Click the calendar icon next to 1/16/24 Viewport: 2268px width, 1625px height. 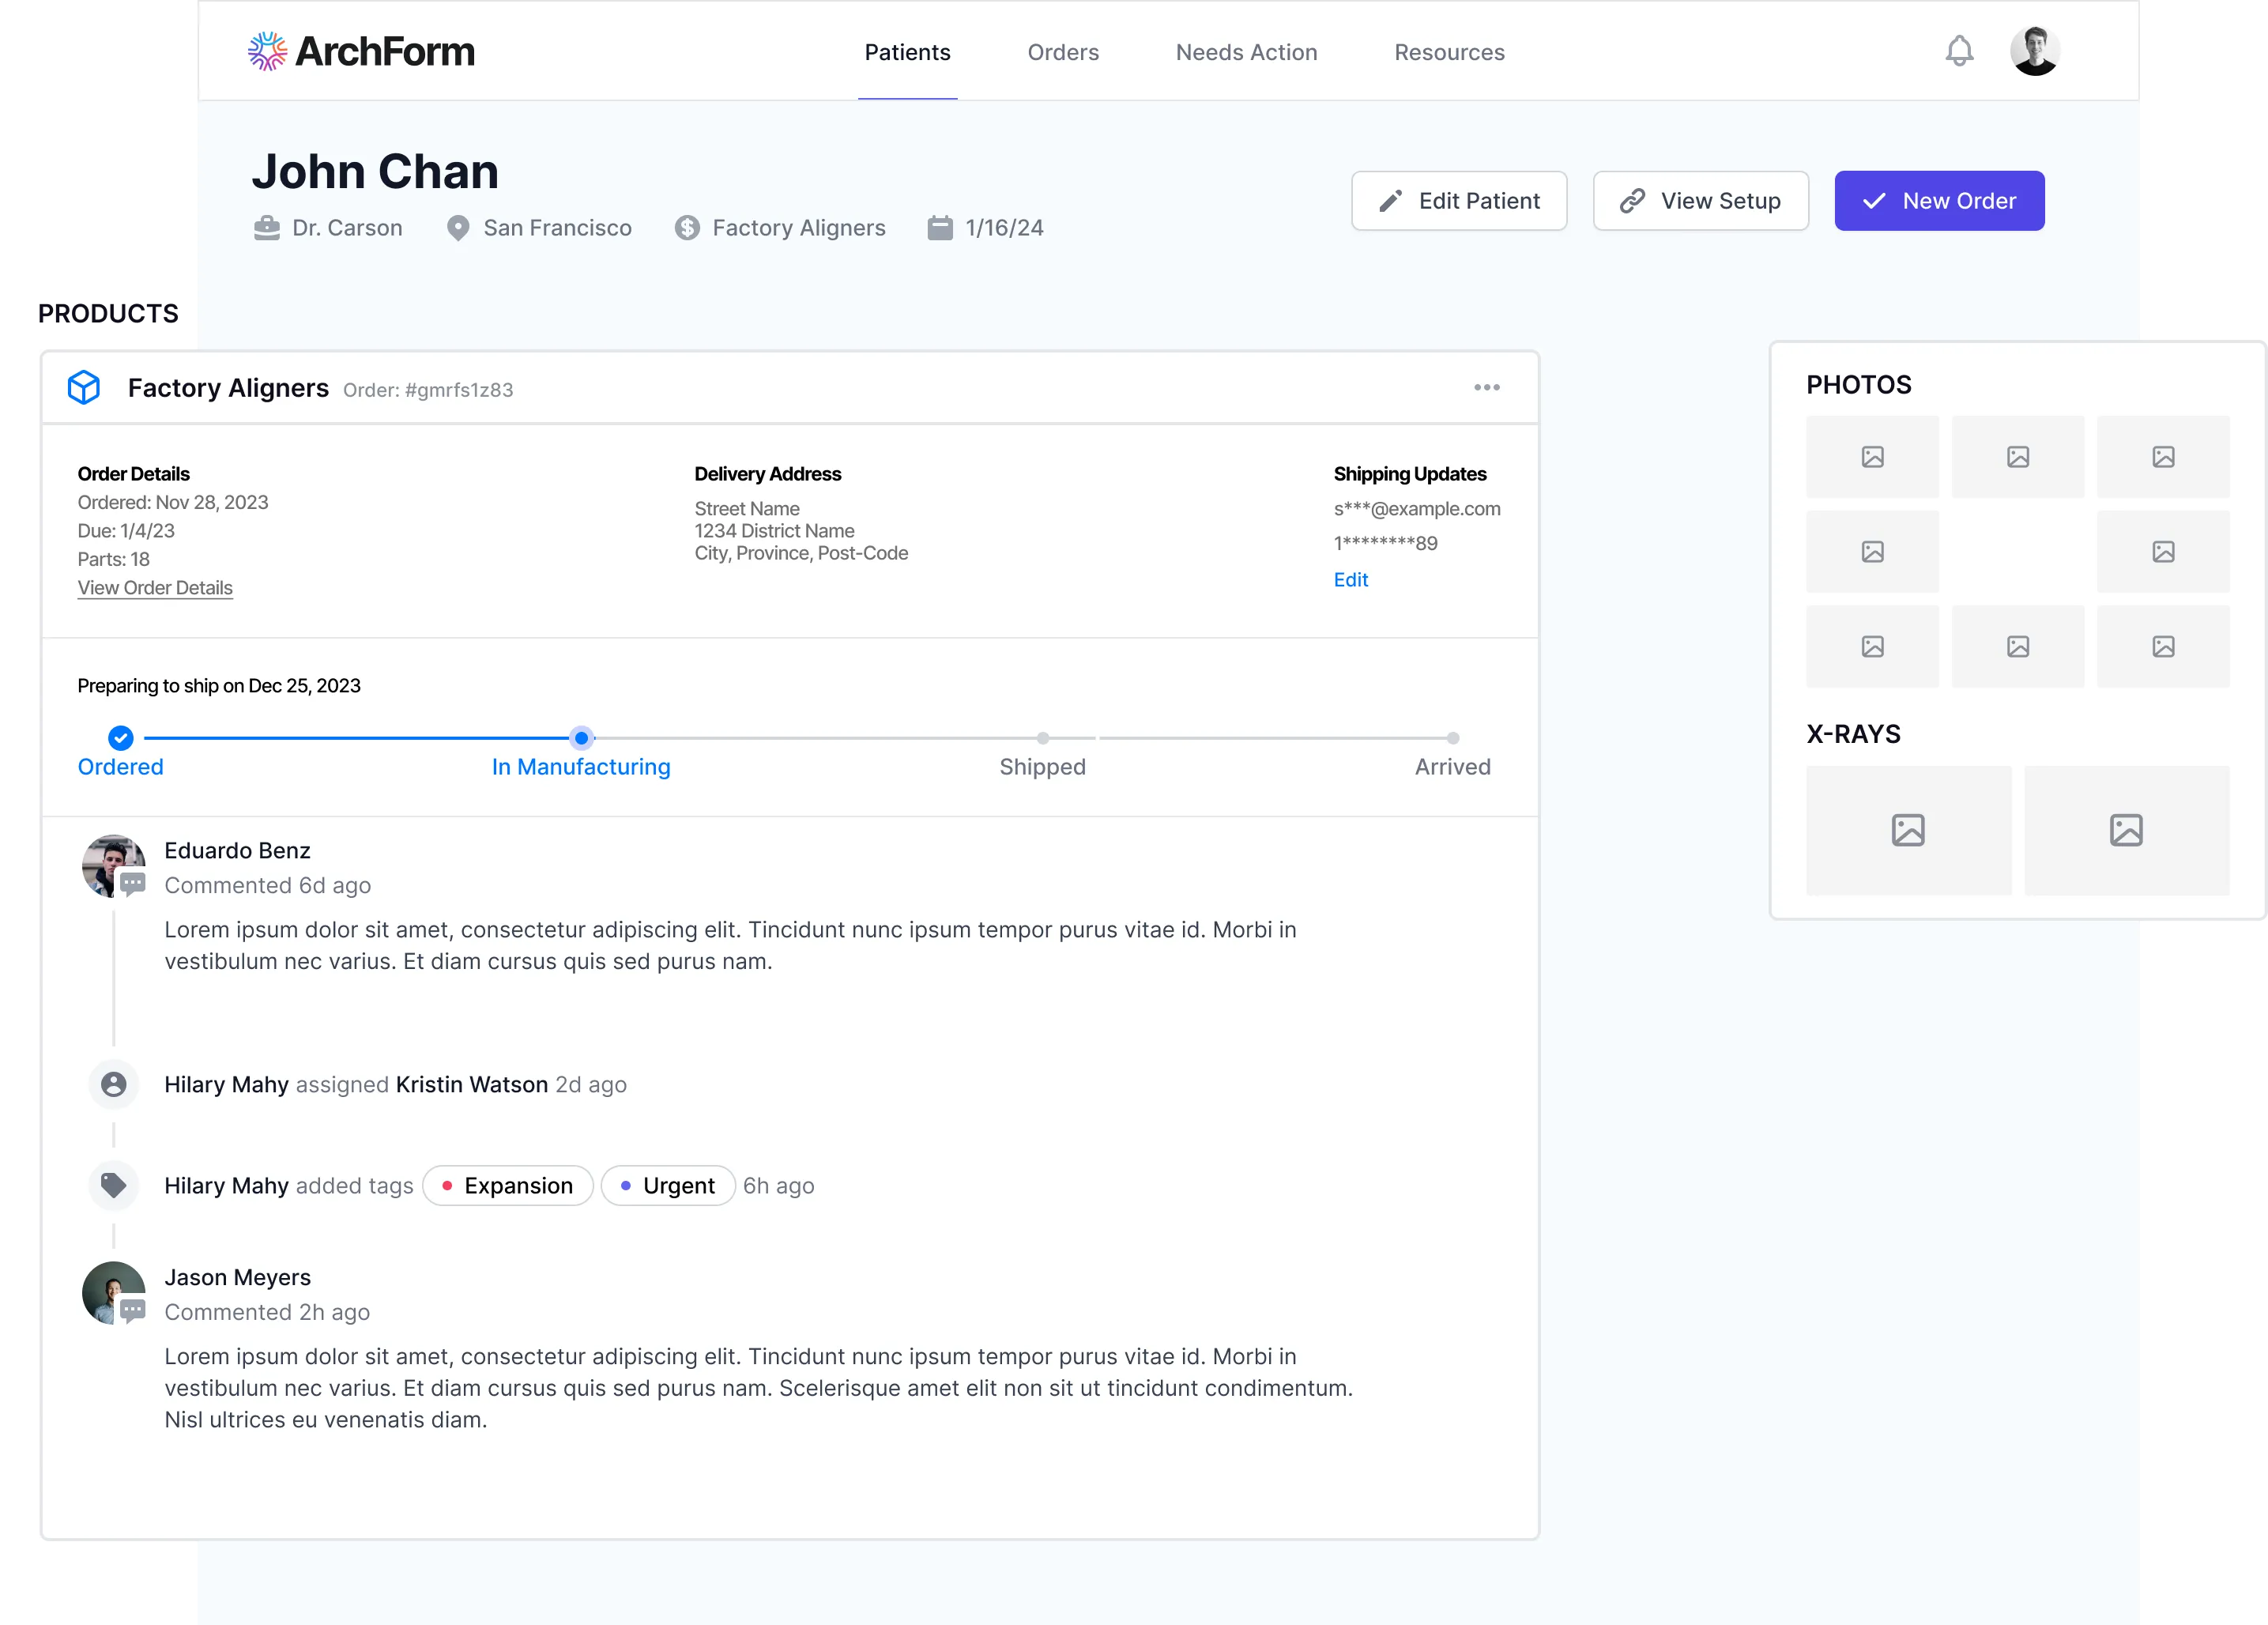pos(940,228)
